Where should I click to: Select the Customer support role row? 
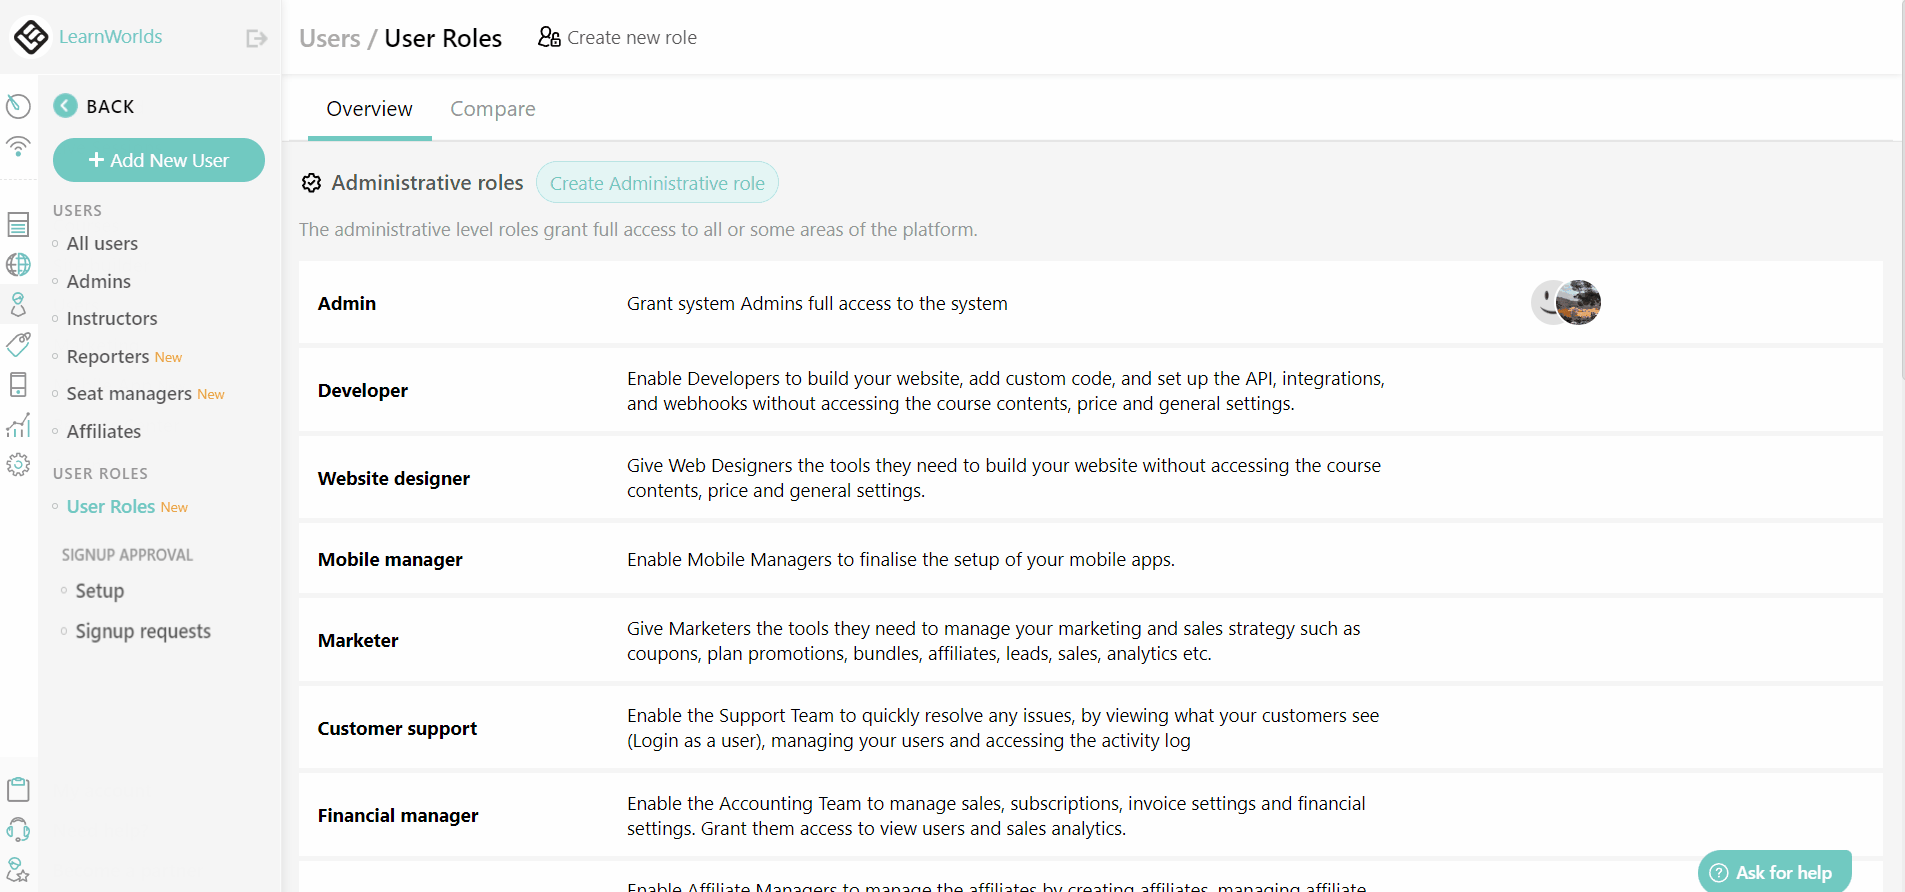pyautogui.click(x=1090, y=728)
